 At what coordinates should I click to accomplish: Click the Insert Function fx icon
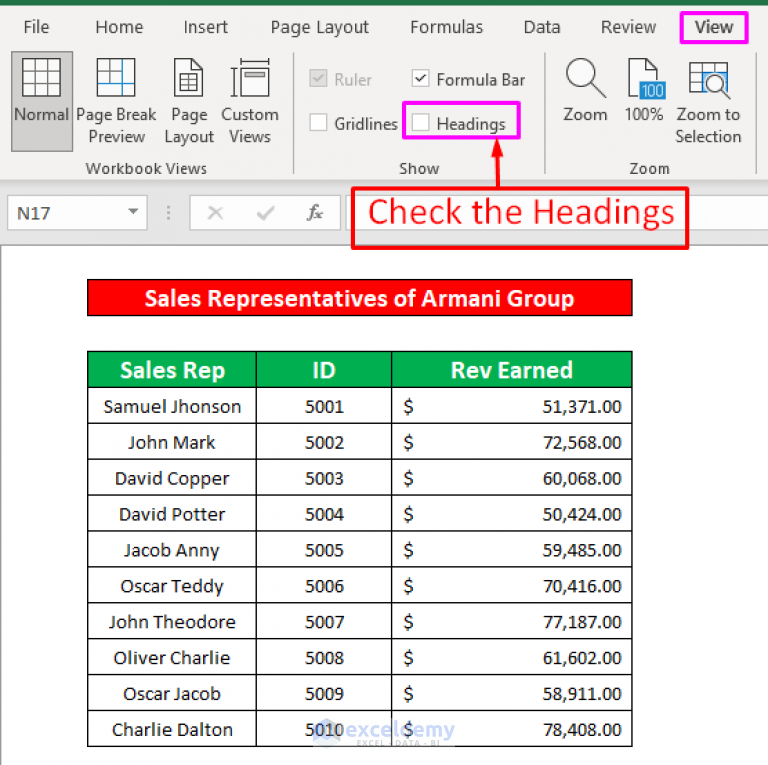pos(314,213)
